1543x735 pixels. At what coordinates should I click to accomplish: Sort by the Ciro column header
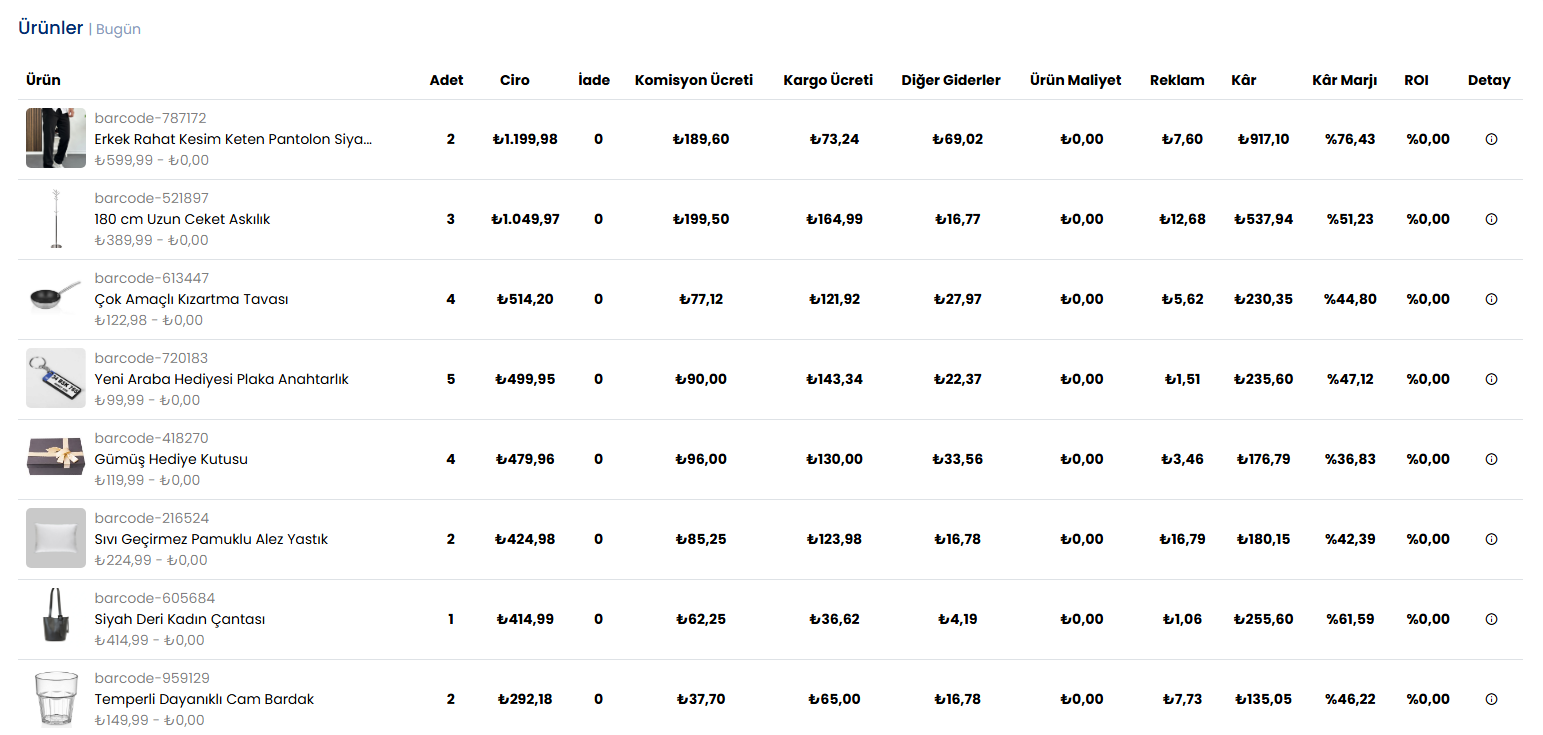[515, 80]
